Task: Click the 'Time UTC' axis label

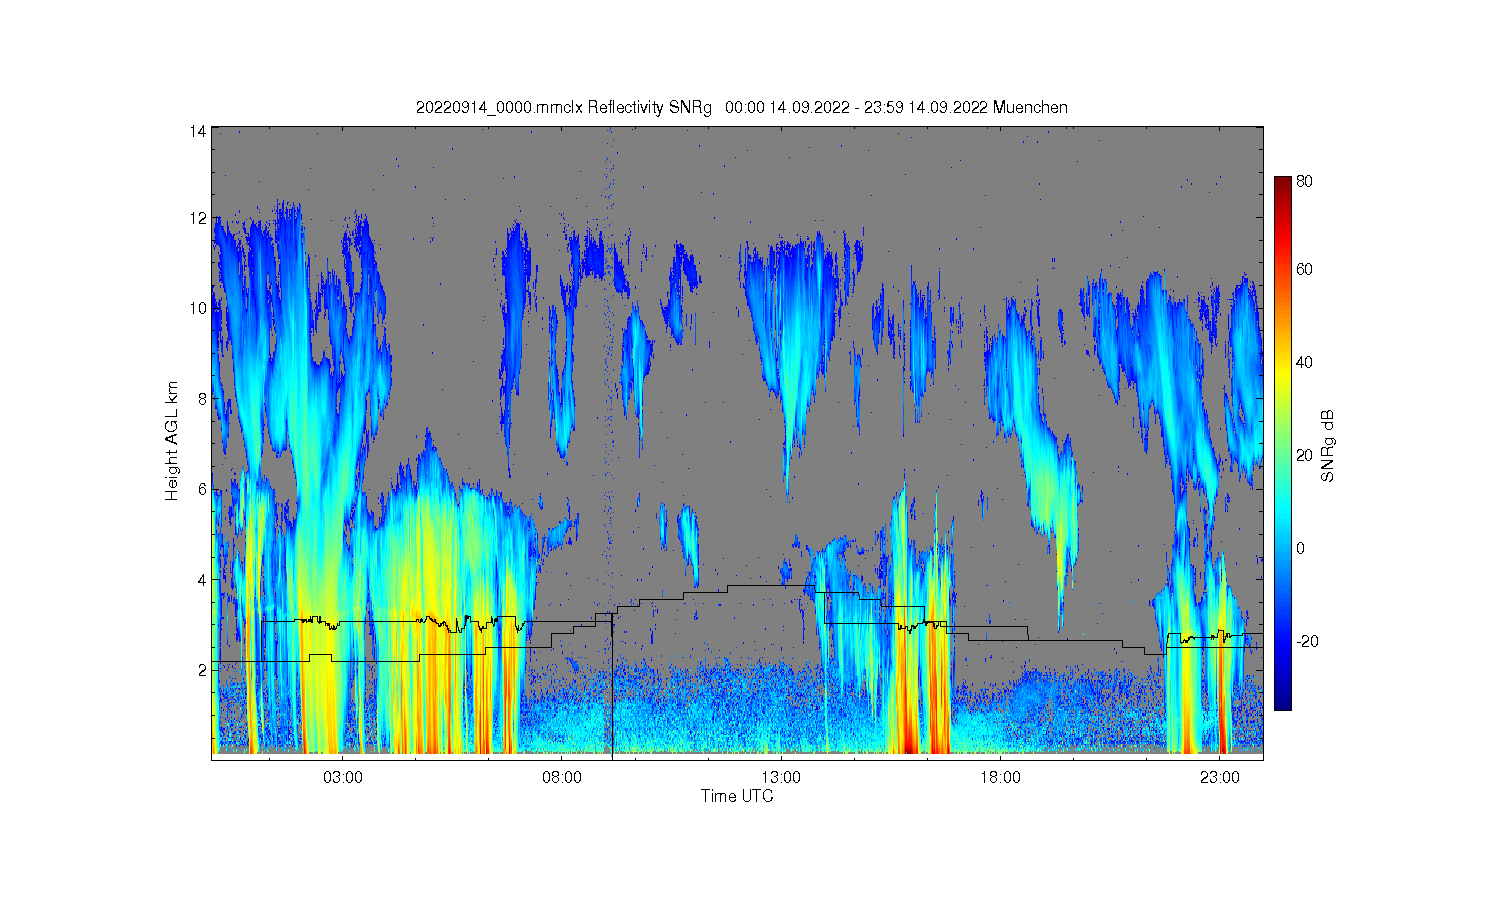Action: (737, 796)
